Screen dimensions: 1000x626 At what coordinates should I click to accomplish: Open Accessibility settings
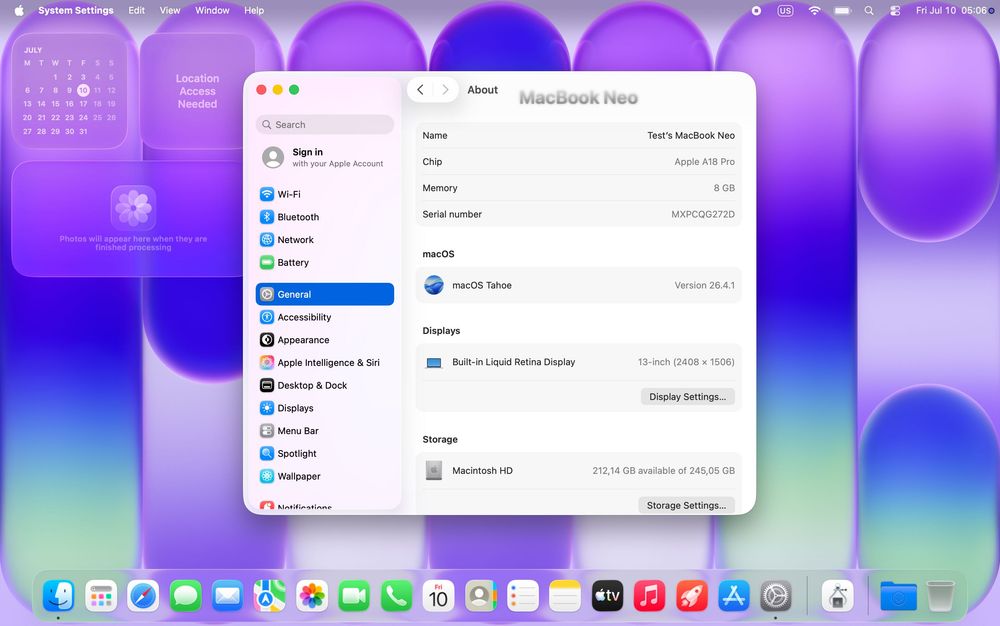pos(325,317)
